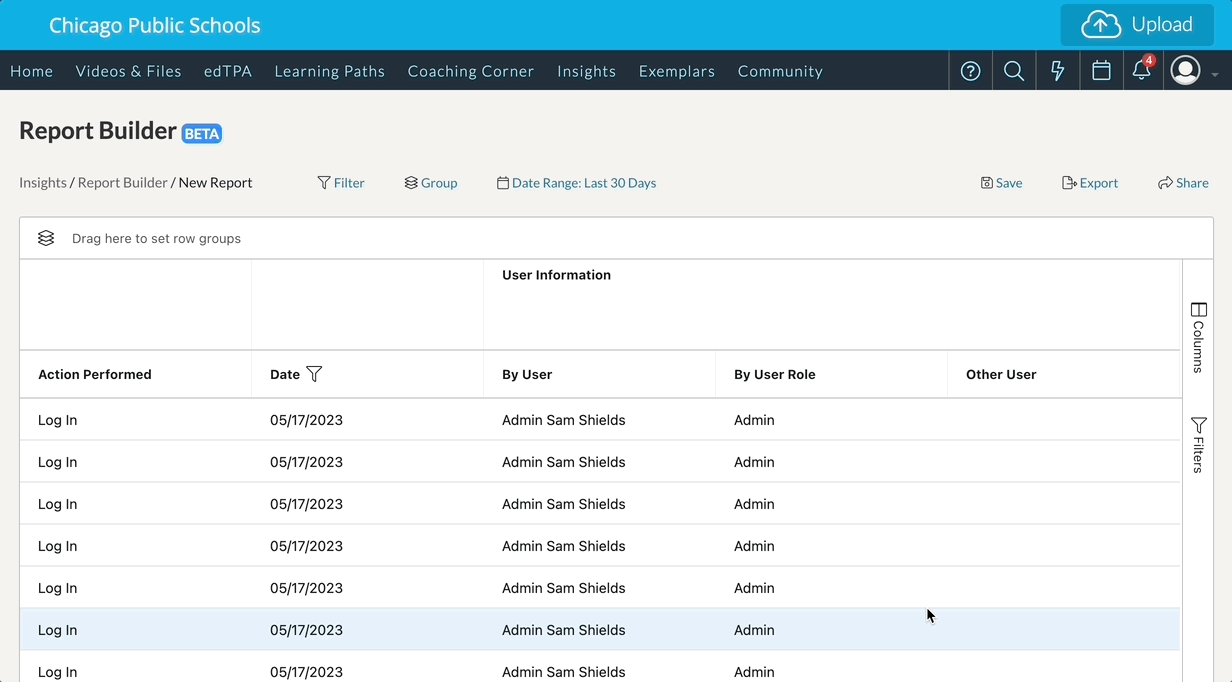Click the row groups stack icon
The width and height of the screenshot is (1232, 682).
pos(46,238)
